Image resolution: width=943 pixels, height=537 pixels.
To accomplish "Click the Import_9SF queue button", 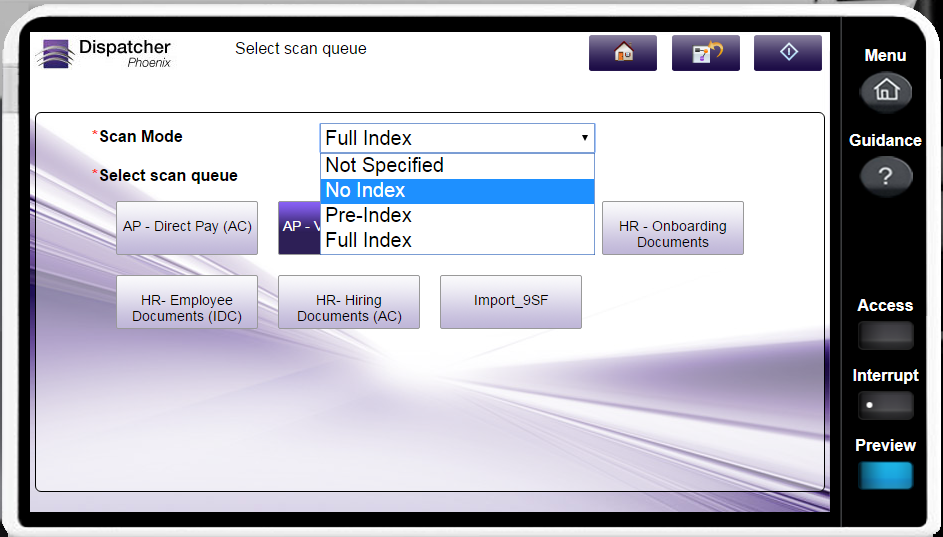I will pyautogui.click(x=510, y=302).
